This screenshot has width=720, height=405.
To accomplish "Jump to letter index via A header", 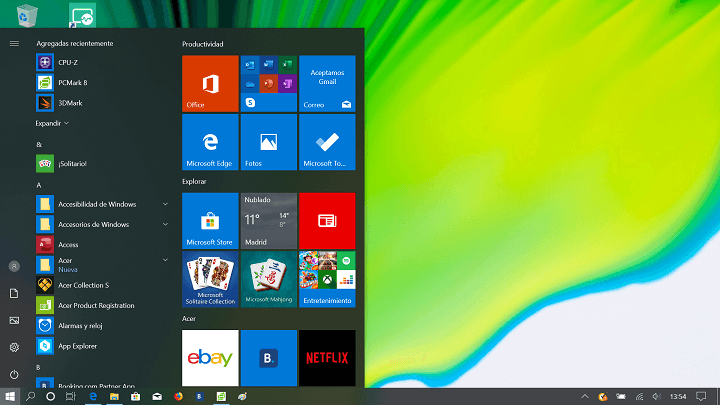I will pyautogui.click(x=39, y=185).
